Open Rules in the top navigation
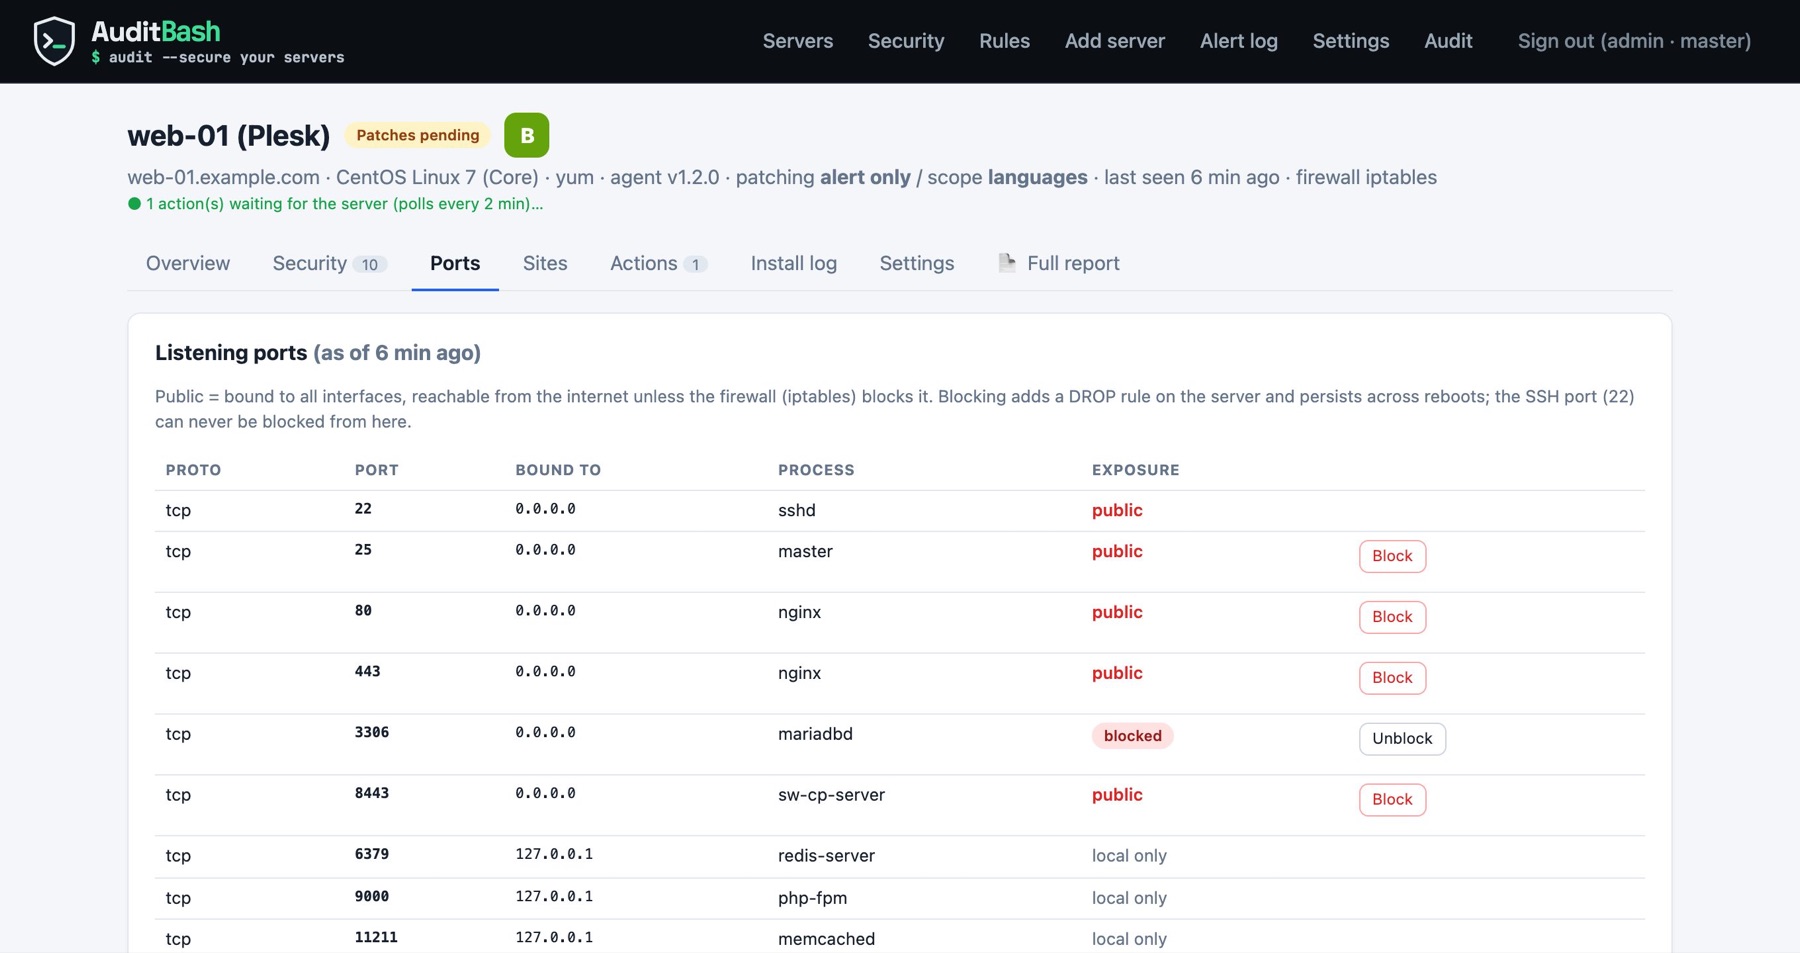Screen dimensions: 1800x953 point(1004,41)
